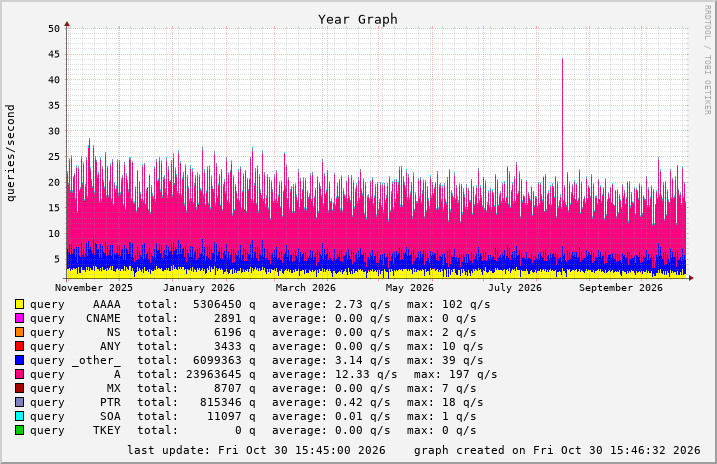Image resolution: width=717 pixels, height=464 pixels.
Task: Click the SOA average '0.01 q/s'
Action: (x=363, y=416)
